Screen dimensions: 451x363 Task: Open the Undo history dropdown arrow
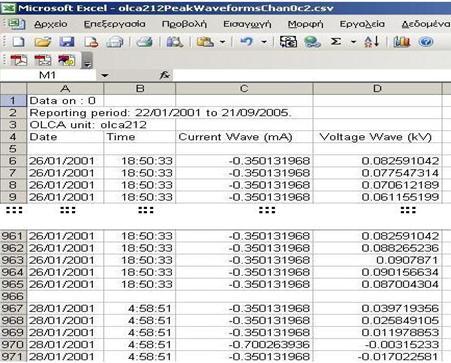pos(264,42)
